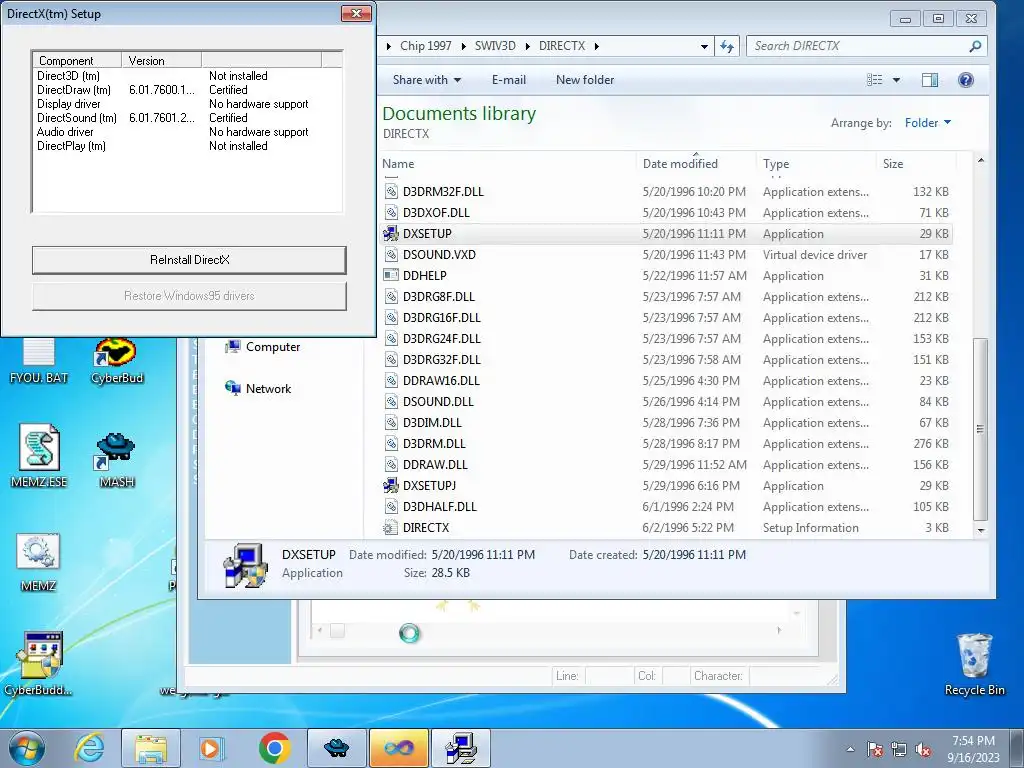Switch to infinity-icon app on taskbar
Screen dimensions: 1024x768
398,748
